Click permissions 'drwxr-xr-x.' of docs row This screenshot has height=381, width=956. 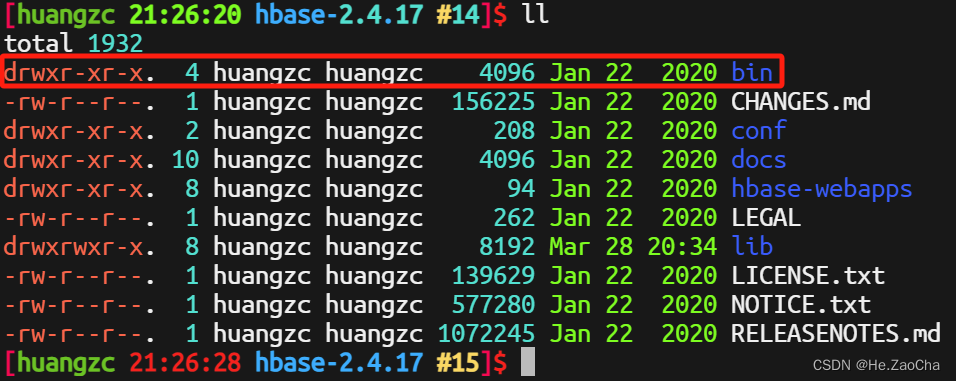pyautogui.click(x=79, y=160)
